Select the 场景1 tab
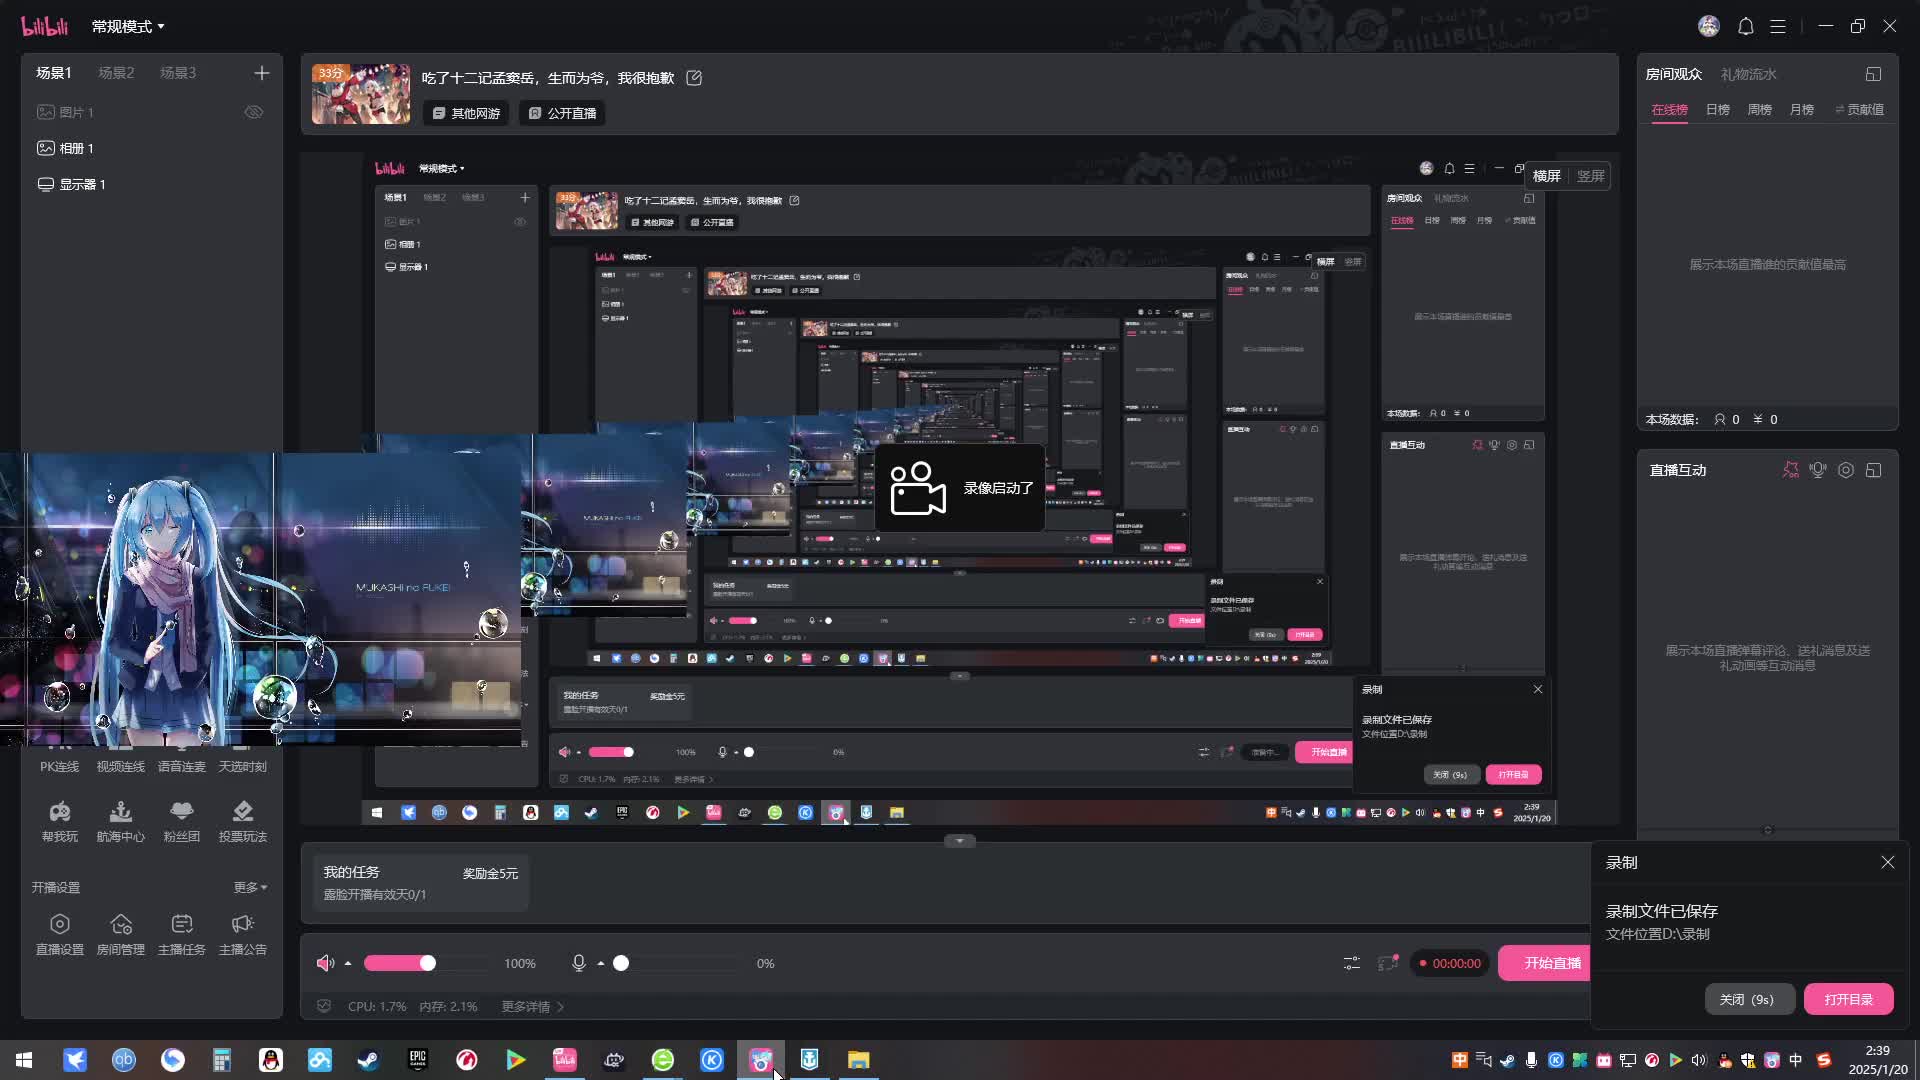The image size is (1920, 1080). [54, 73]
